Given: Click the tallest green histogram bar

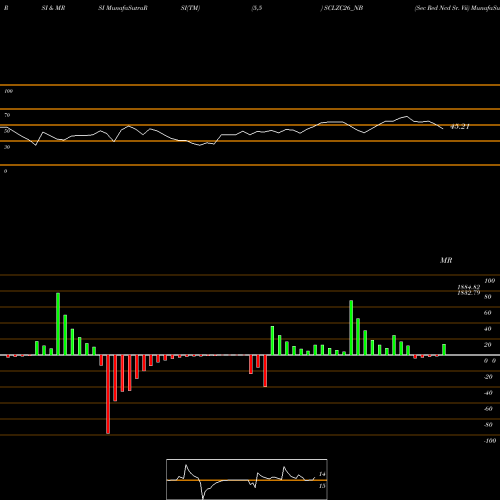Looking at the screenshot, I should click(x=58, y=324).
